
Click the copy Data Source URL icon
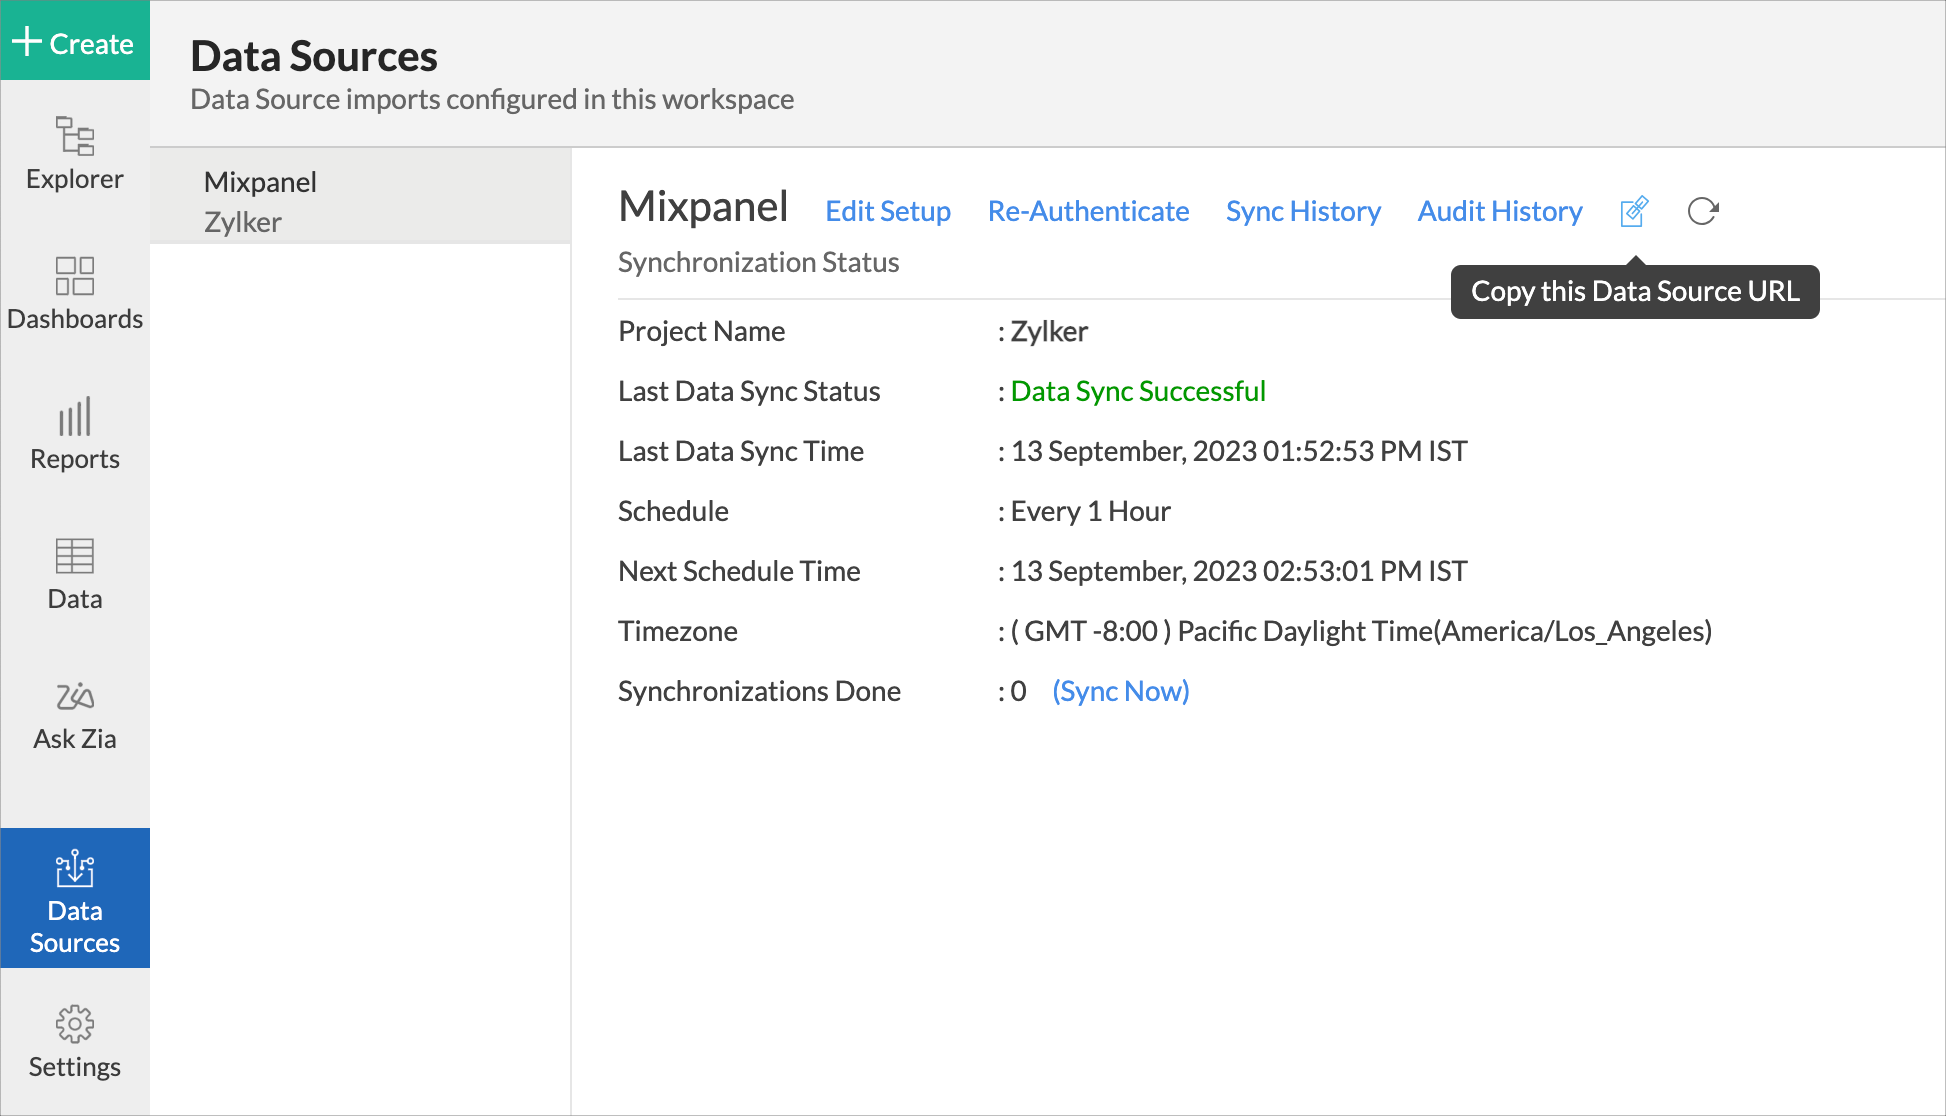pos(1634,211)
